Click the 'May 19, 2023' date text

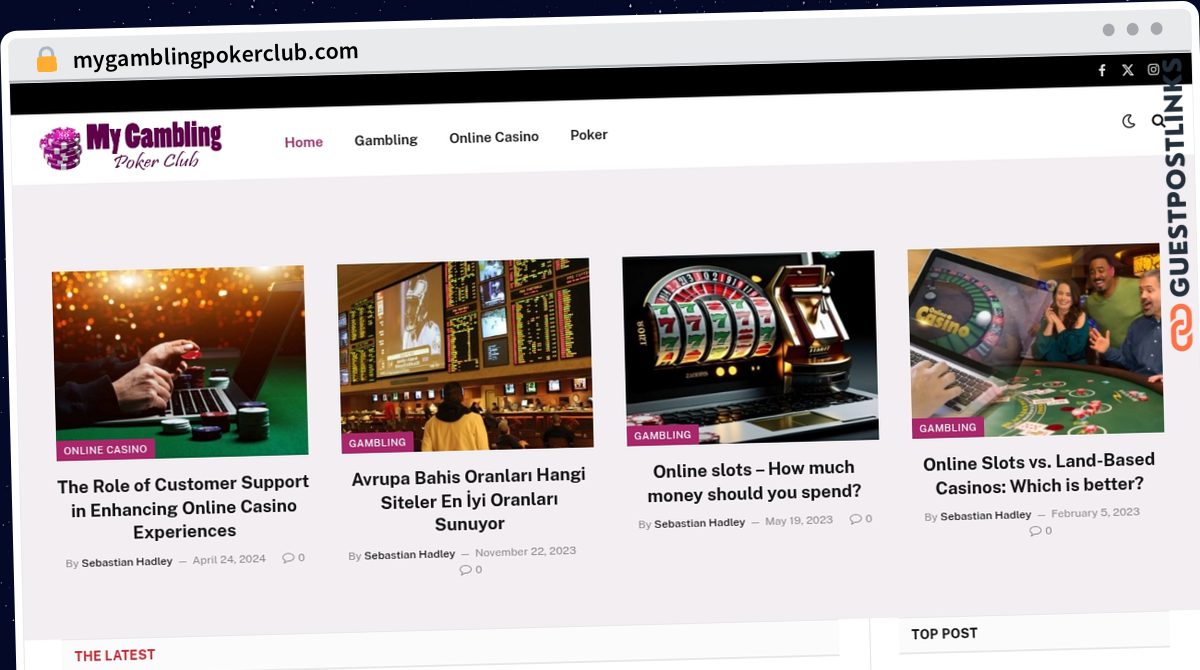[798, 521]
